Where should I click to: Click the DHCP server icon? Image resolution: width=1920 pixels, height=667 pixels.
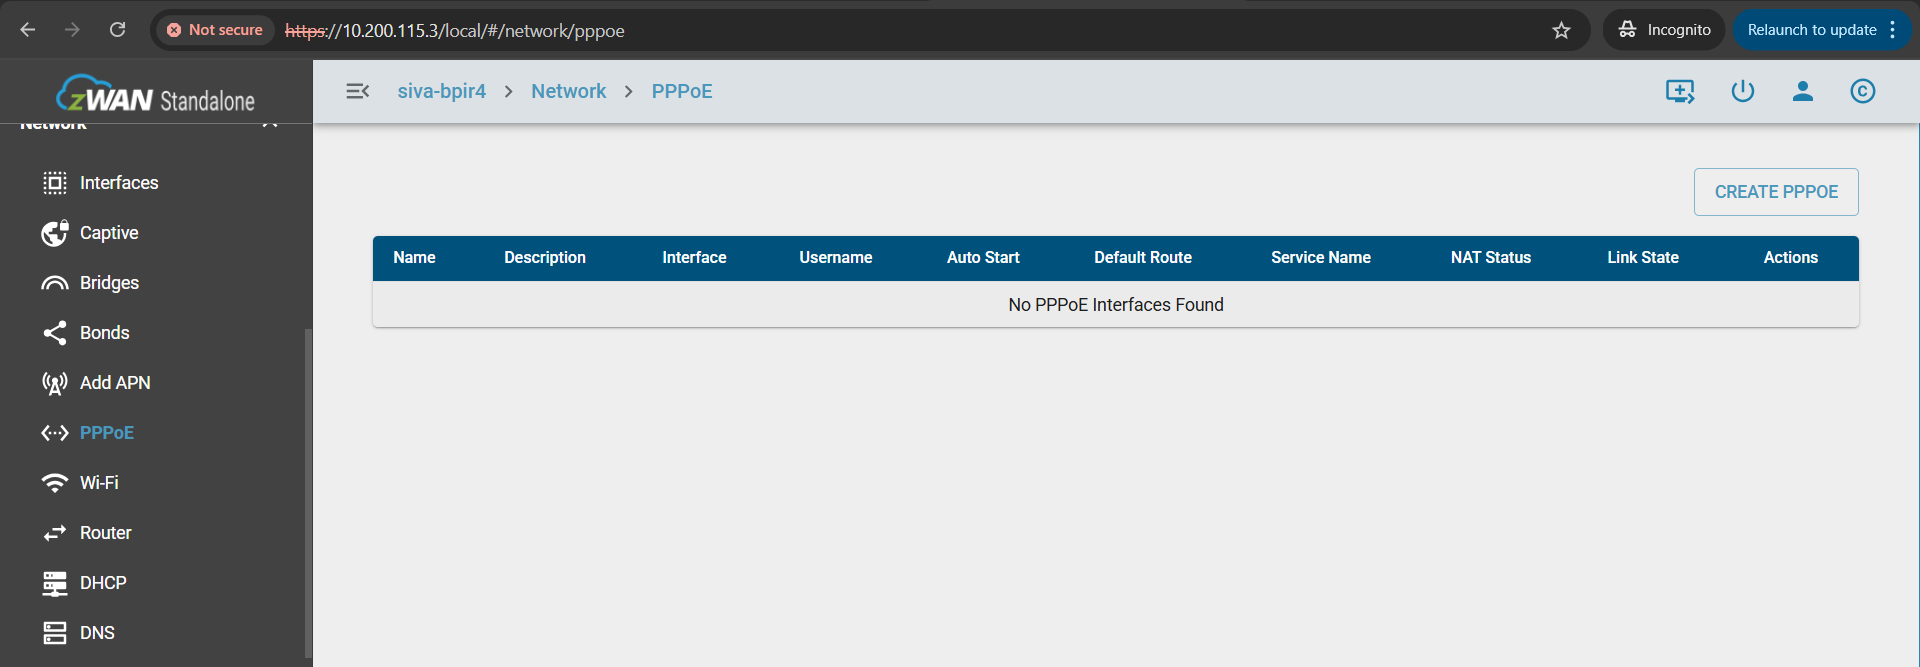click(x=54, y=583)
